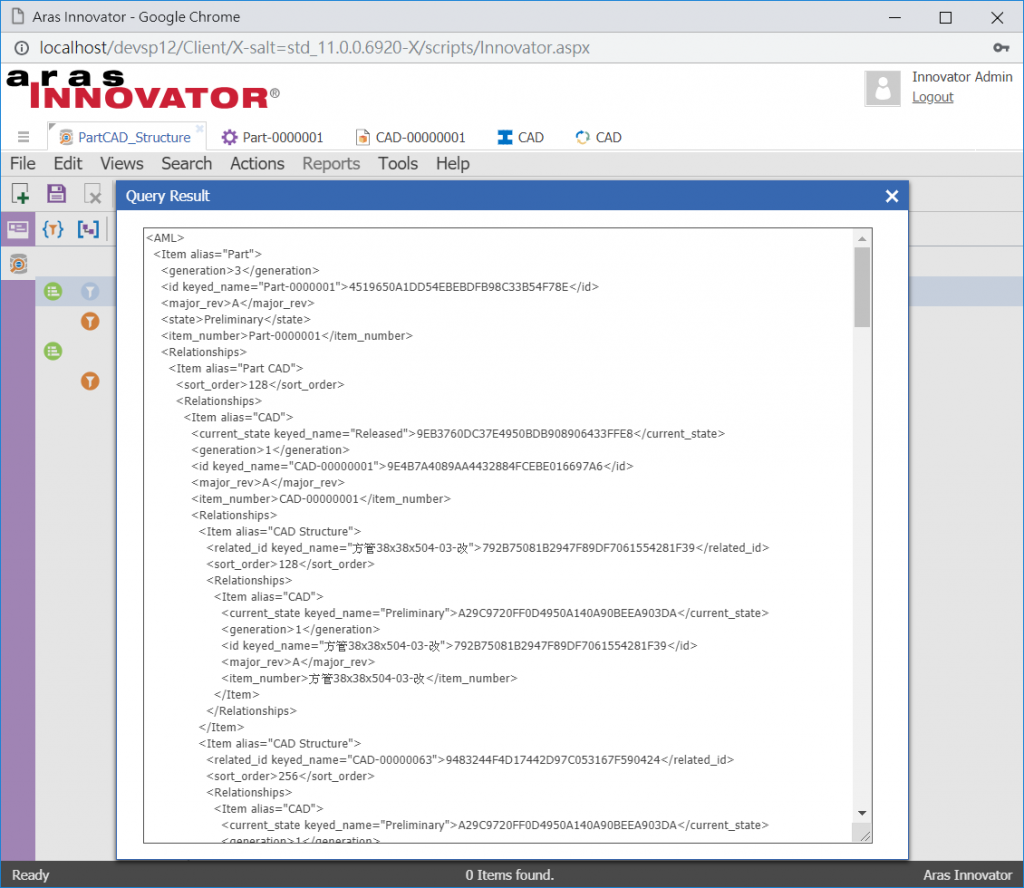
Task: Select the query definition sidebar icon
Action: (18, 264)
